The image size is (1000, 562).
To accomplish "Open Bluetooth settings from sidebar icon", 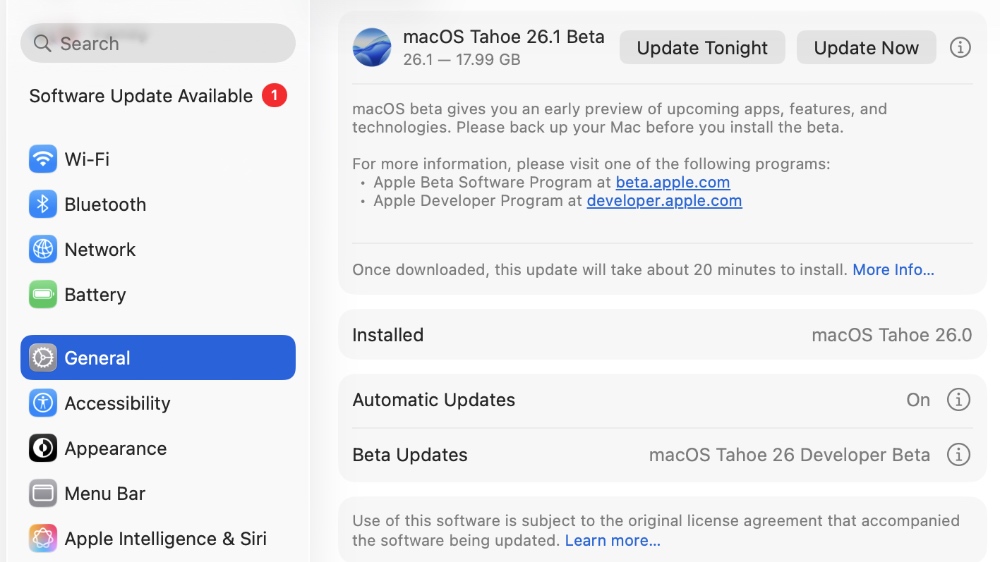I will click(x=43, y=204).
